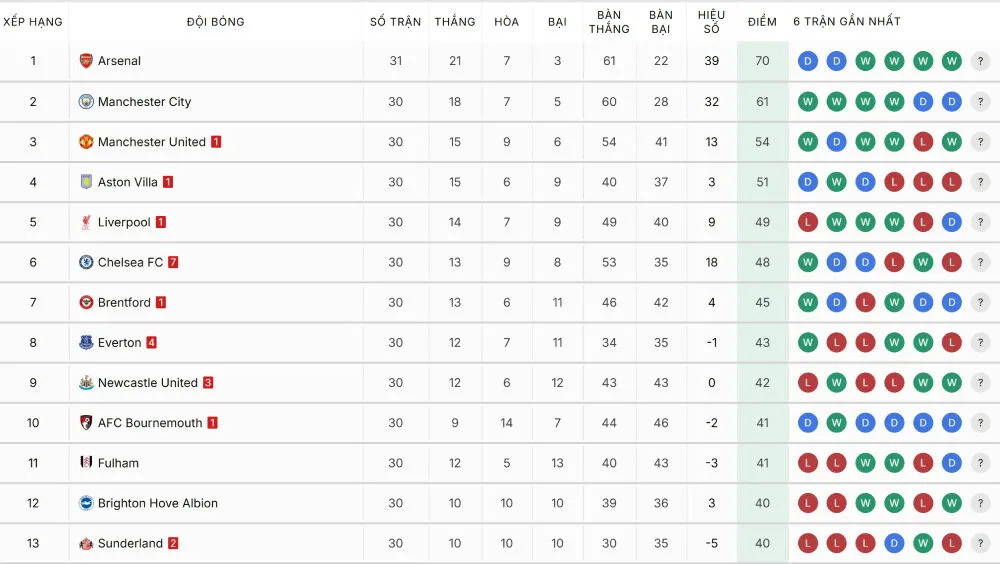Image resolution: width=1000 pixels, height=564 pixels.
Task: Click the Brighton Hove Albion crest
Action: click(x=86, y=503)
